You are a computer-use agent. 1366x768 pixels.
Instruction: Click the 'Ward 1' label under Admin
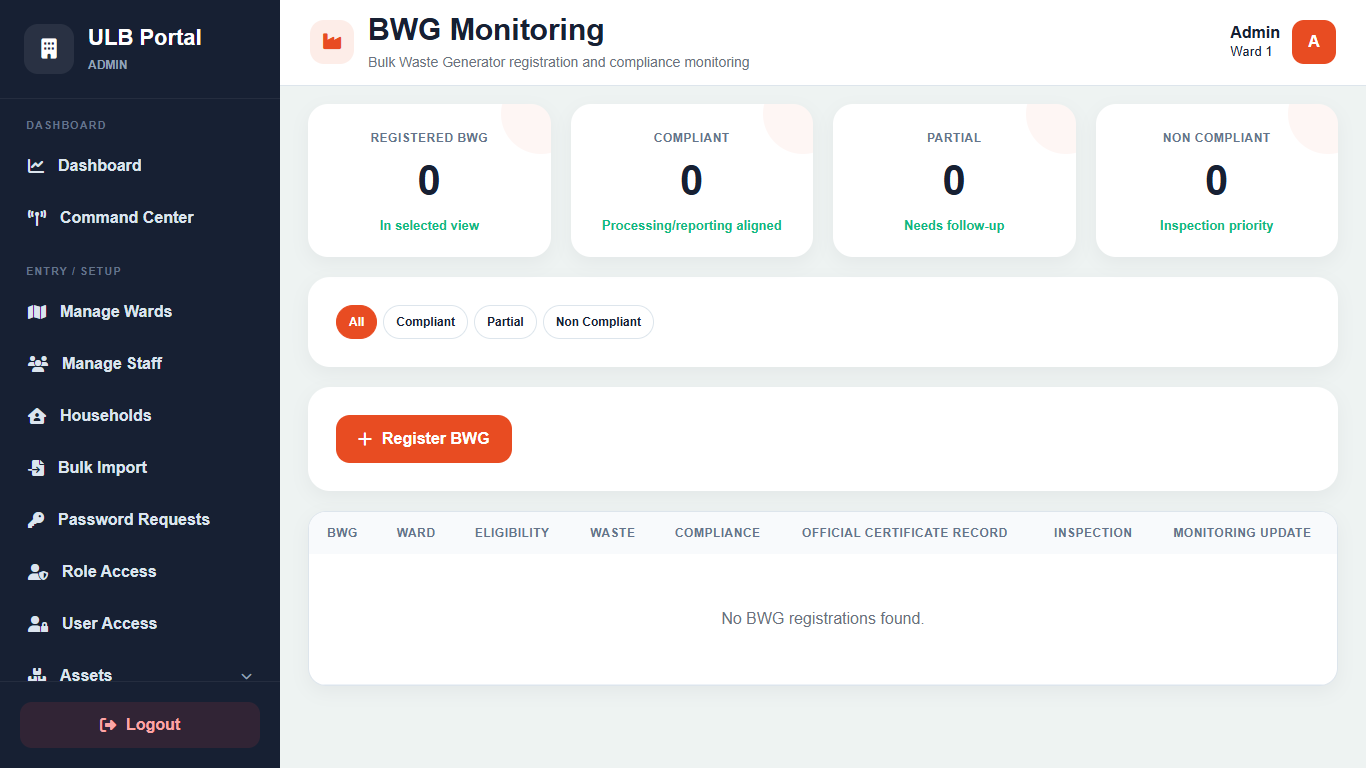[1251, 52]
